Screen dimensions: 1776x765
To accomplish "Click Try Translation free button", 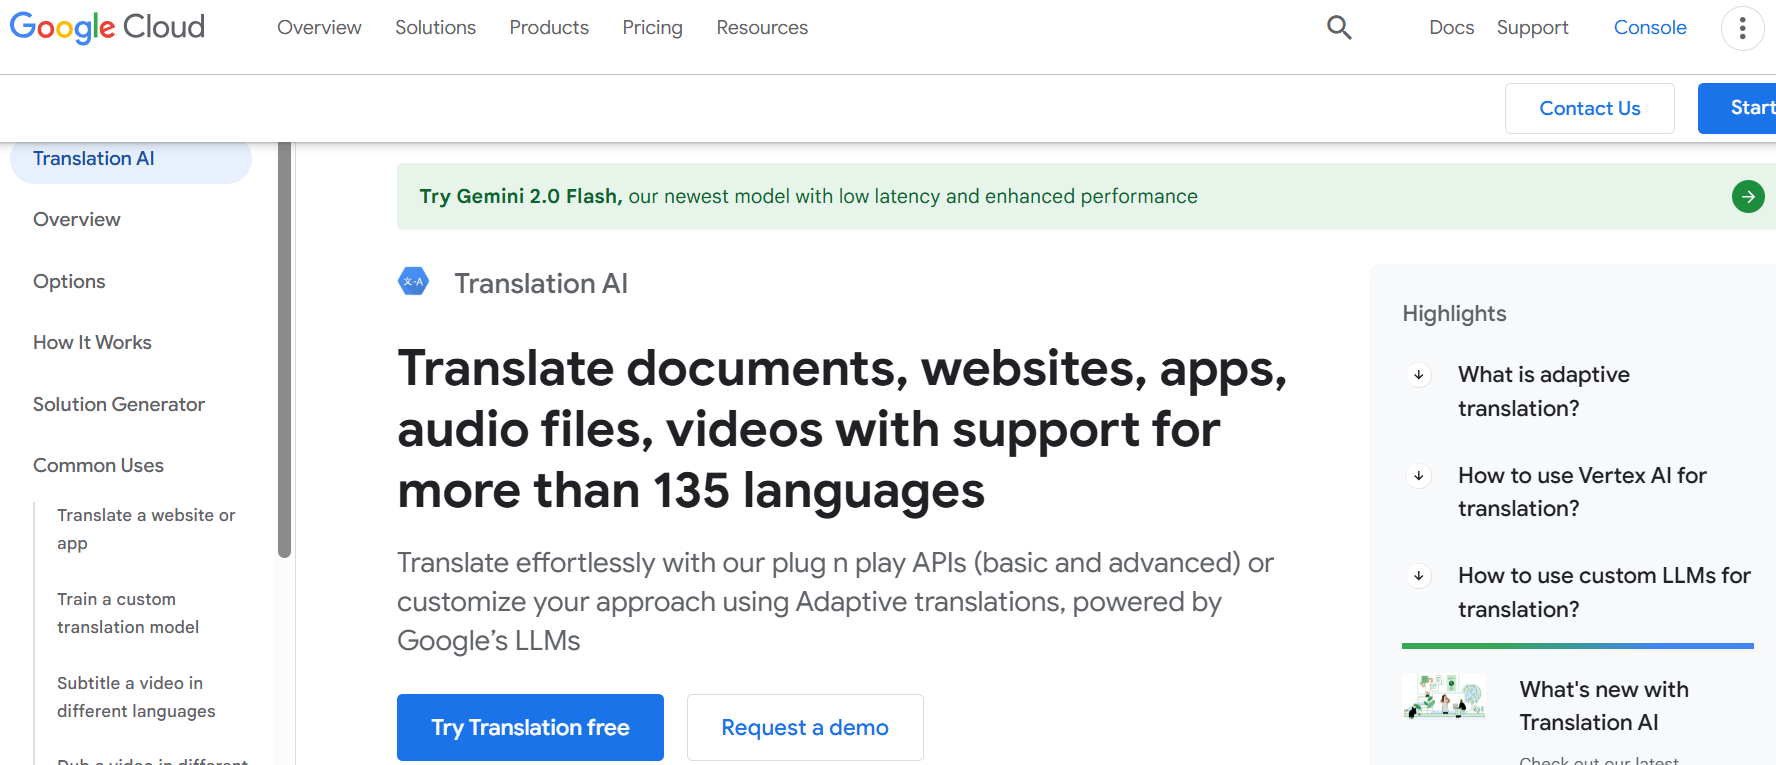I will click(x=530, y=727).
